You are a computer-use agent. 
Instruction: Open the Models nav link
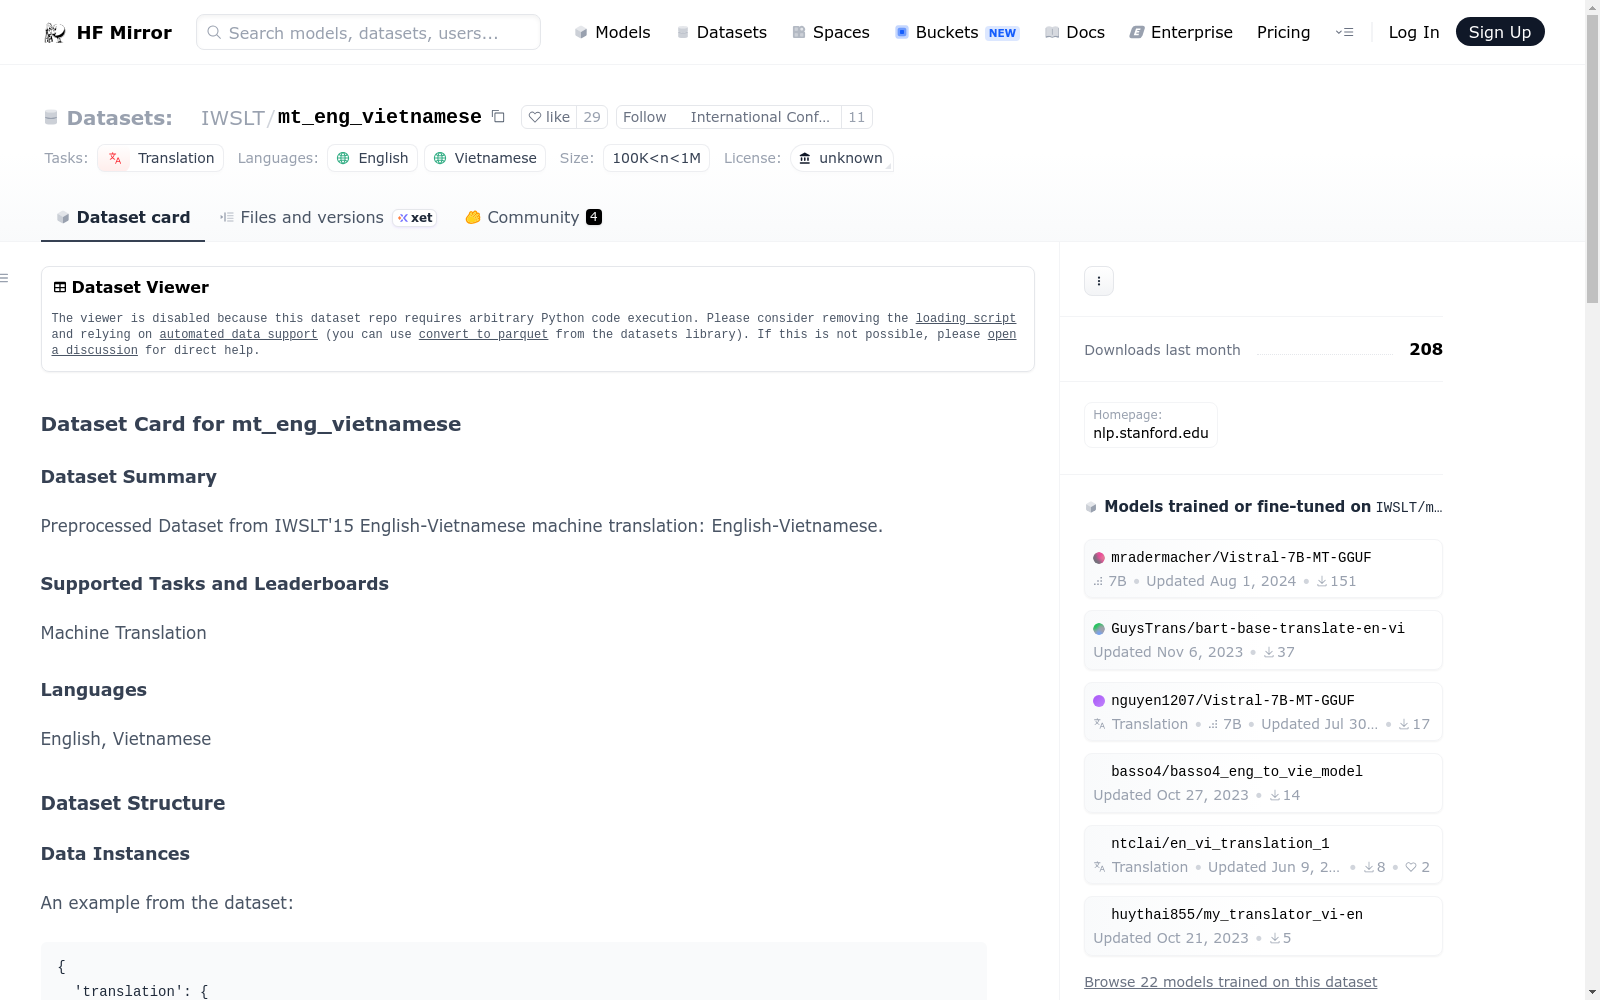(612, 32)
